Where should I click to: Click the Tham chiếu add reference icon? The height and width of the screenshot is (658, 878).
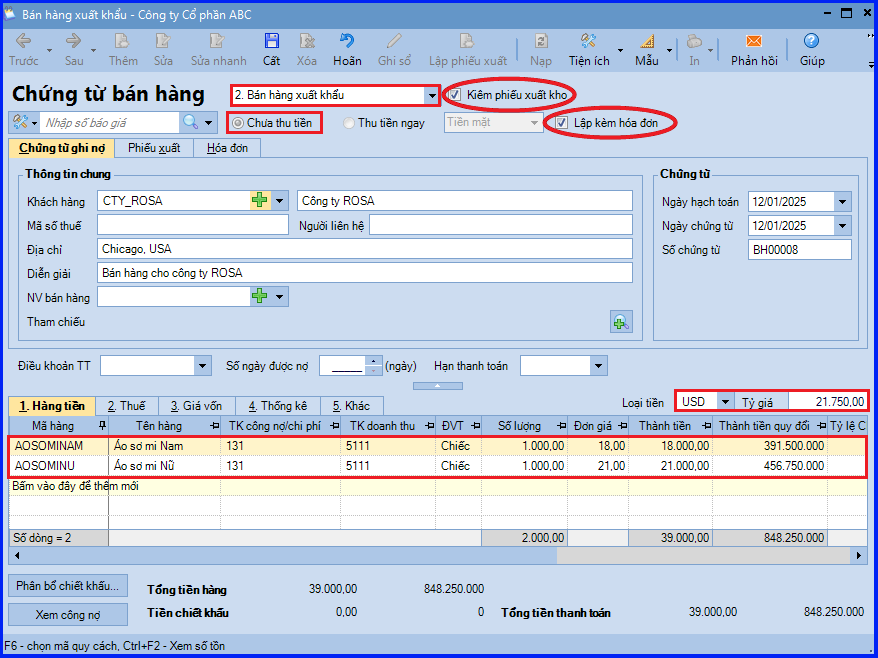point(621,322)
